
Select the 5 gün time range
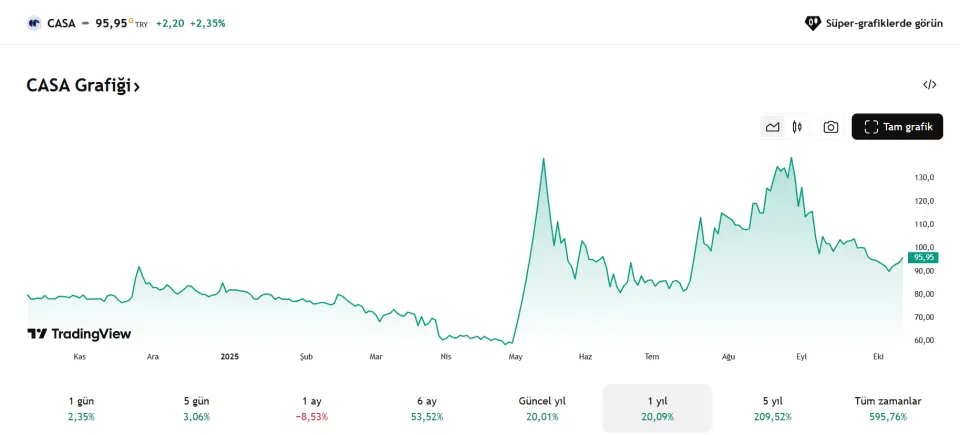coord(196,408)
